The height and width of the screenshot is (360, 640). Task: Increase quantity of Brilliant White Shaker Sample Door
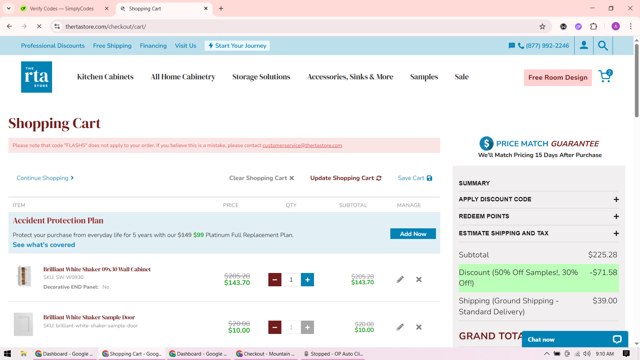(307, 327)
